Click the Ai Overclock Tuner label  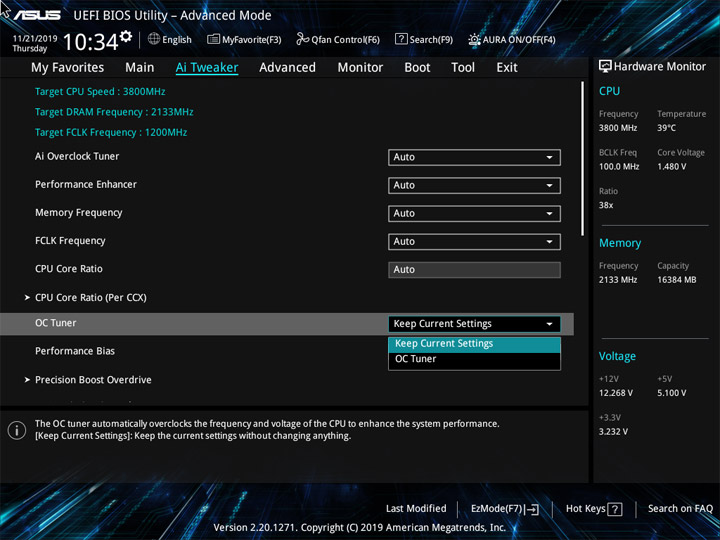click(x=77, y=156)
